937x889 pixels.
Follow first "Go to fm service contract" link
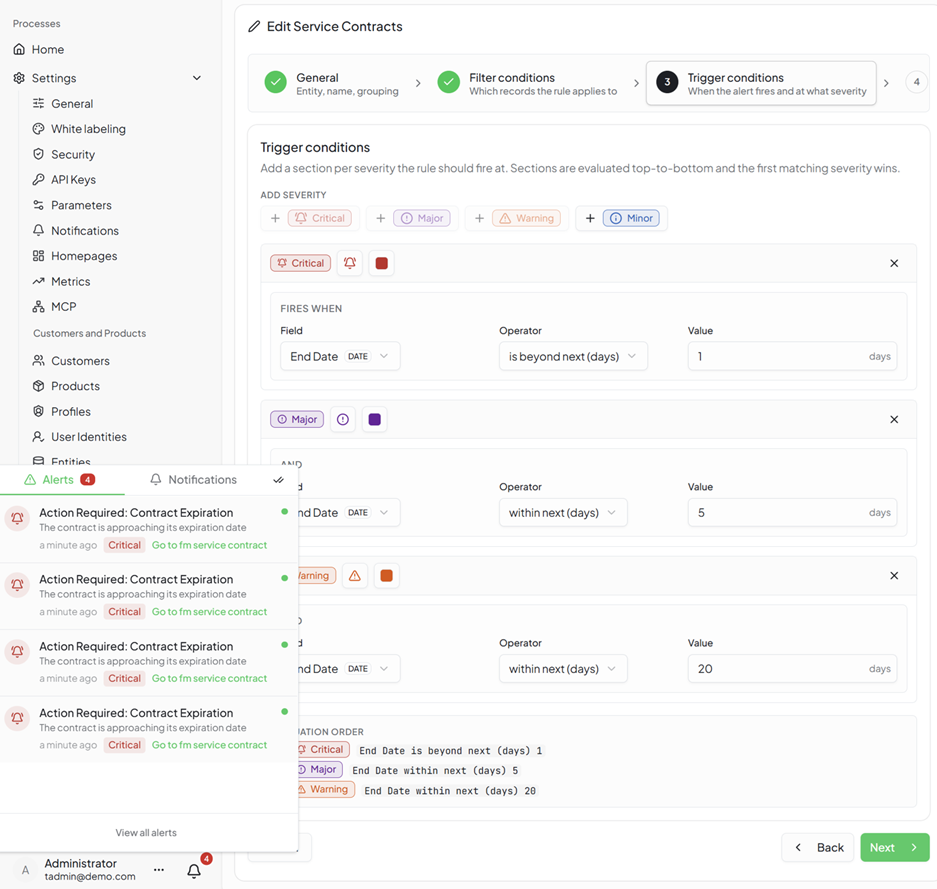click(x=209, y=545)
